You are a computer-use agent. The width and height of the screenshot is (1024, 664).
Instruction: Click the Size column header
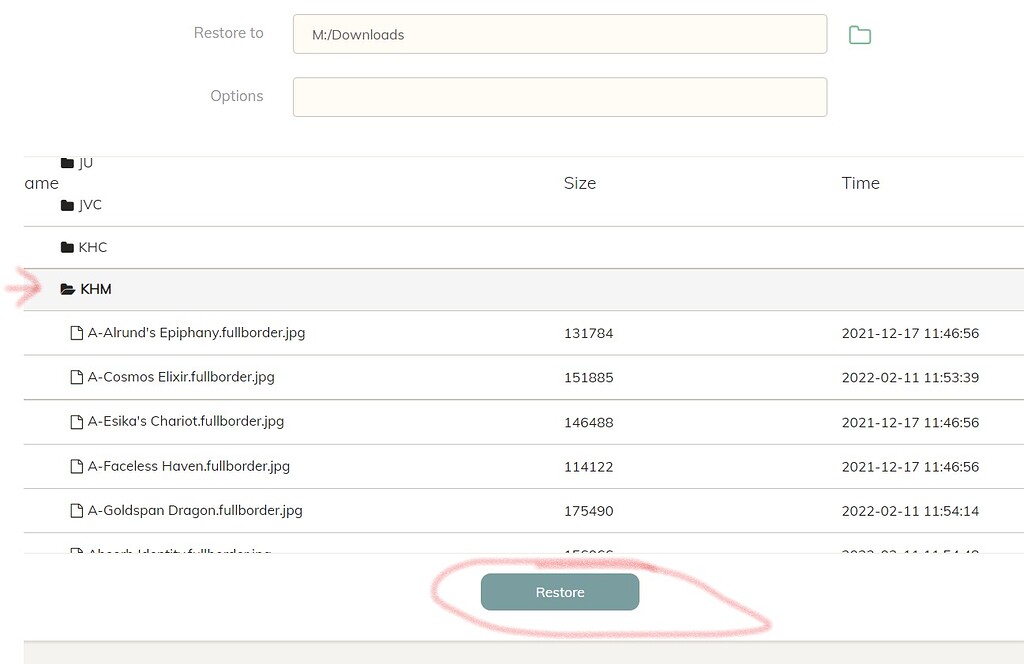click(x=579, y=183)
